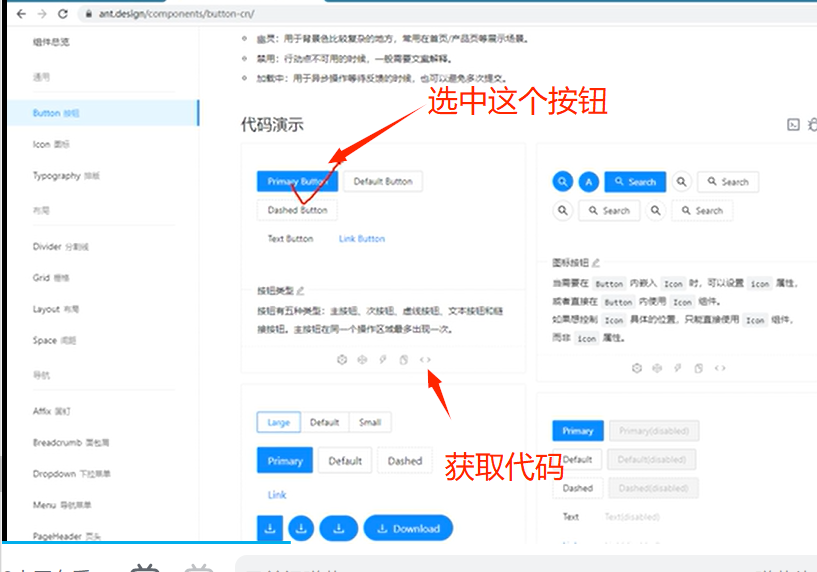Click Text button in disabled demo
Screen dimensions: 817x572
click(x=571, y=517)
